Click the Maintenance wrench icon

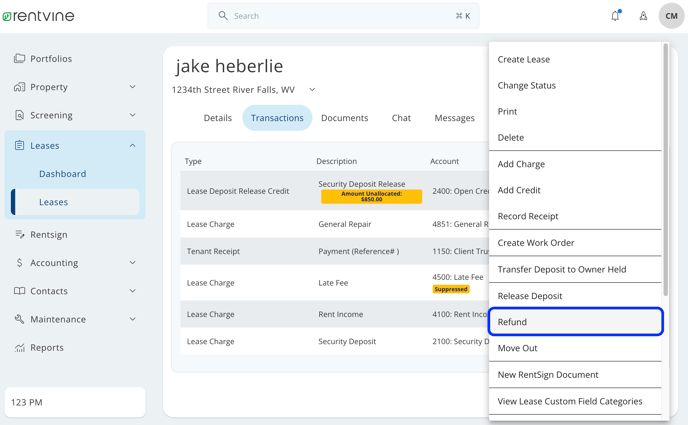(x=19, y=319)
